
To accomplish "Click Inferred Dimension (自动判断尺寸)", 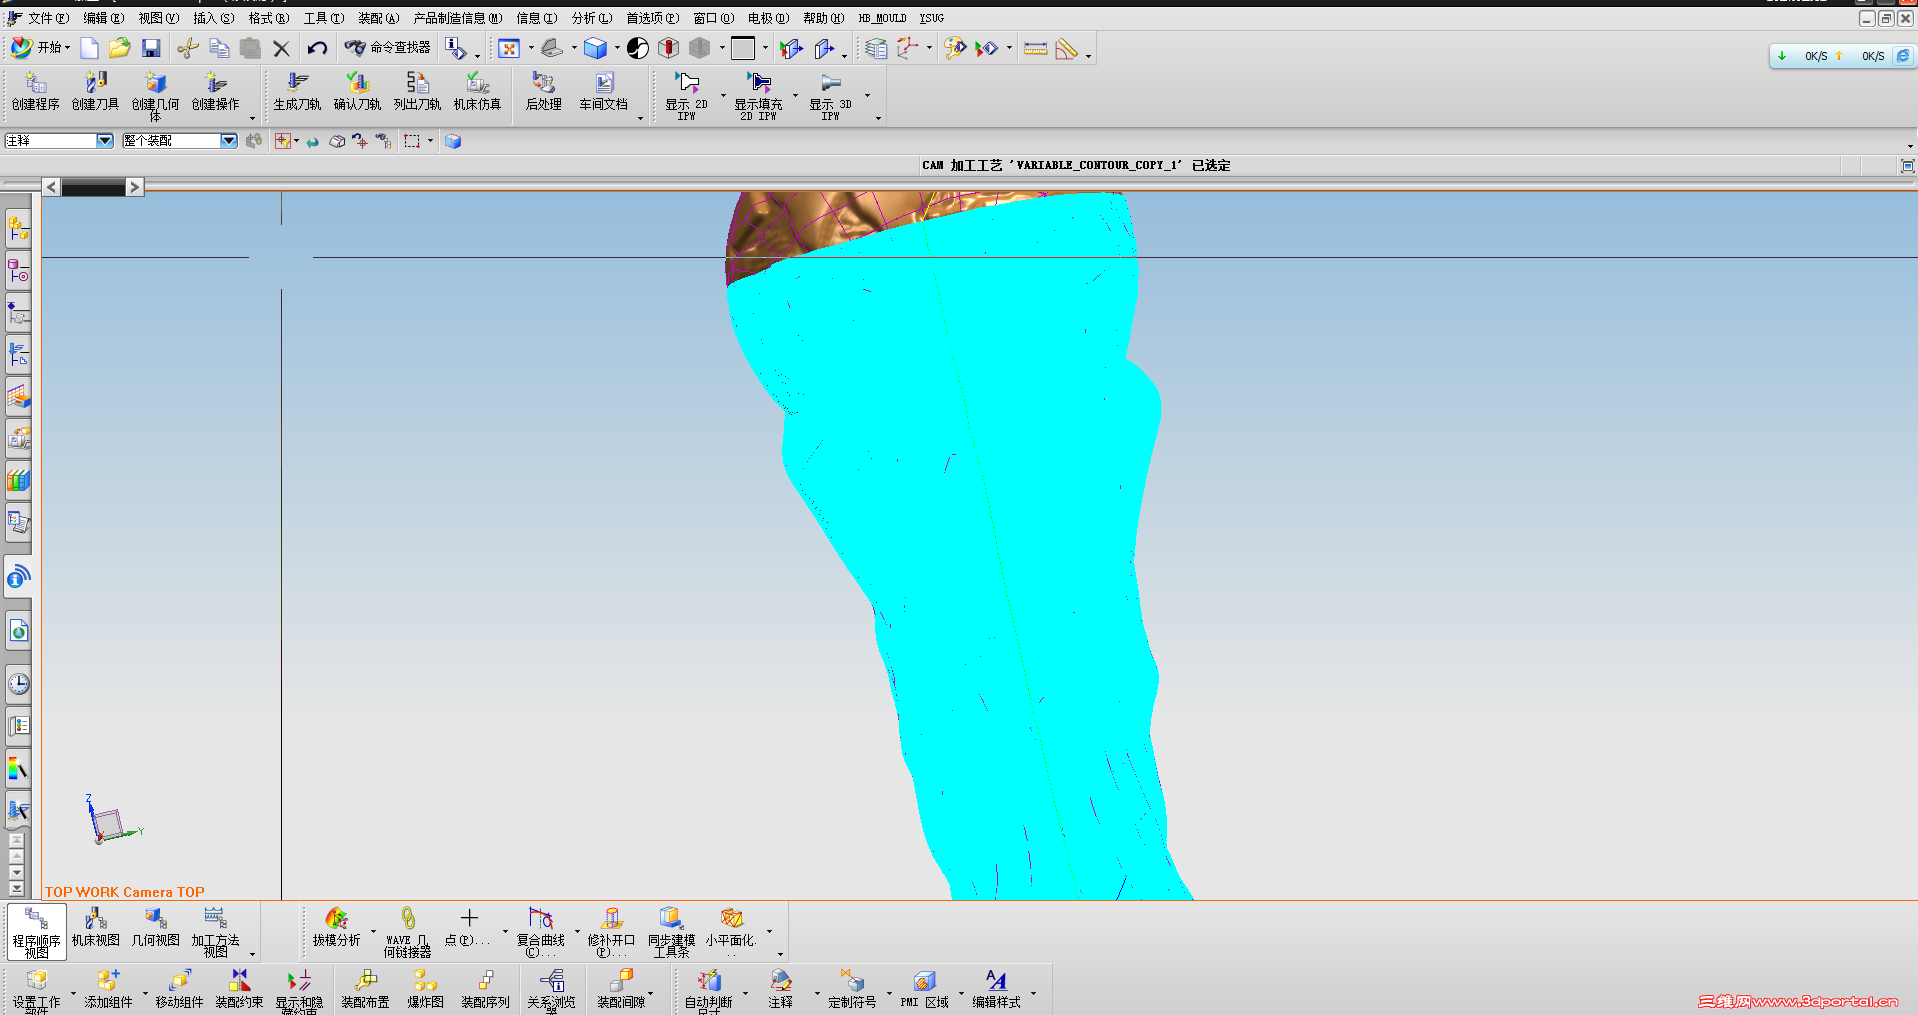I will click(x=709, y=992).
